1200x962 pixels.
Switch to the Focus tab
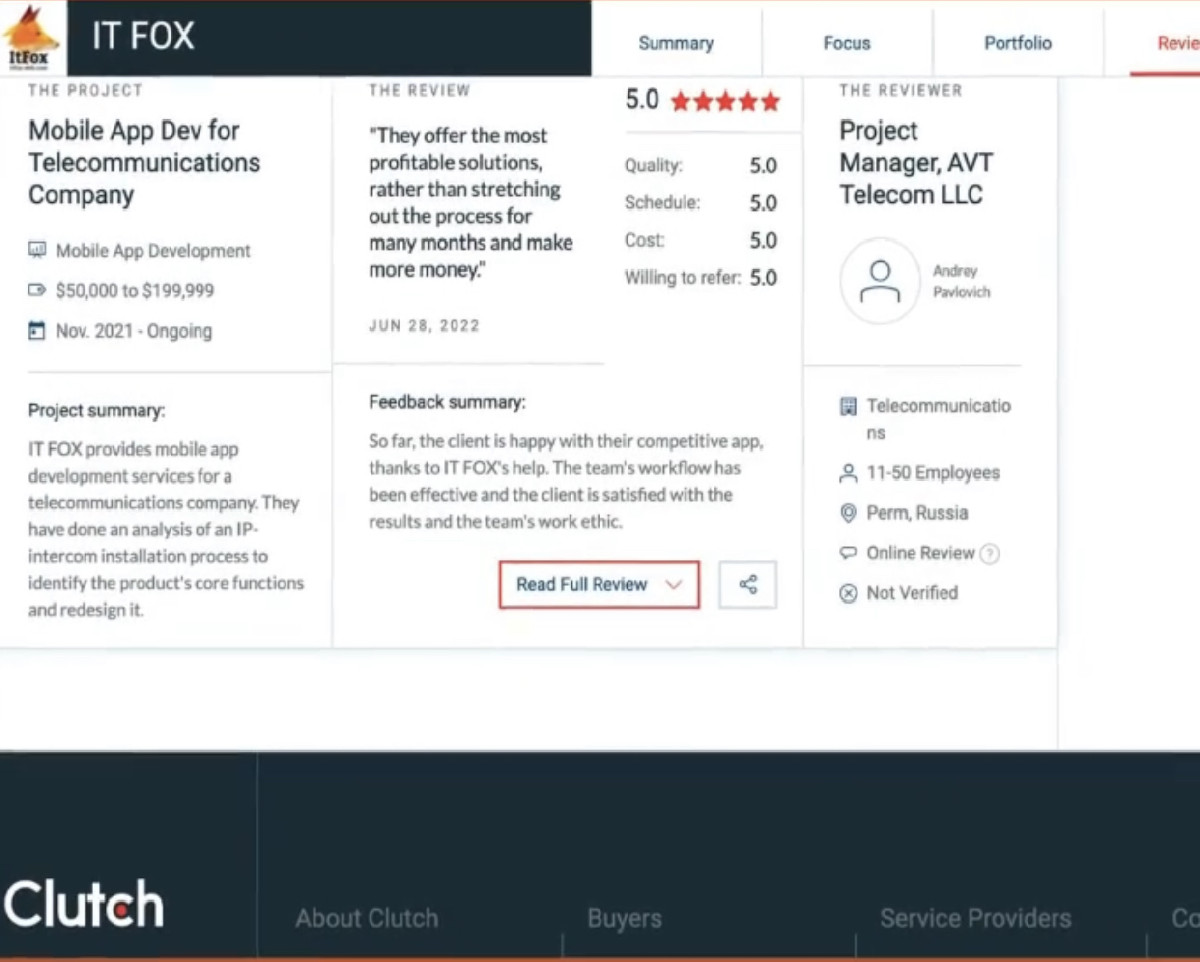pyautogui.click(x=847, y=43)
